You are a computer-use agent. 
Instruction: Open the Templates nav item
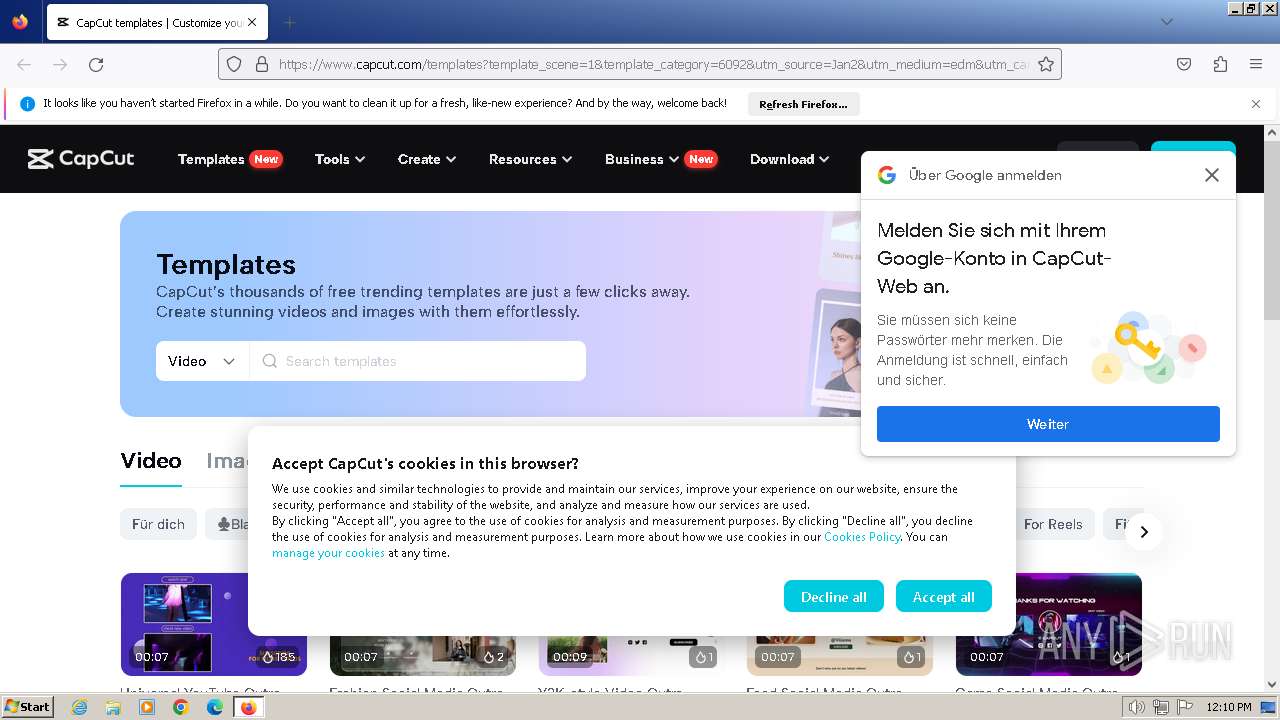tap(211, 159)
